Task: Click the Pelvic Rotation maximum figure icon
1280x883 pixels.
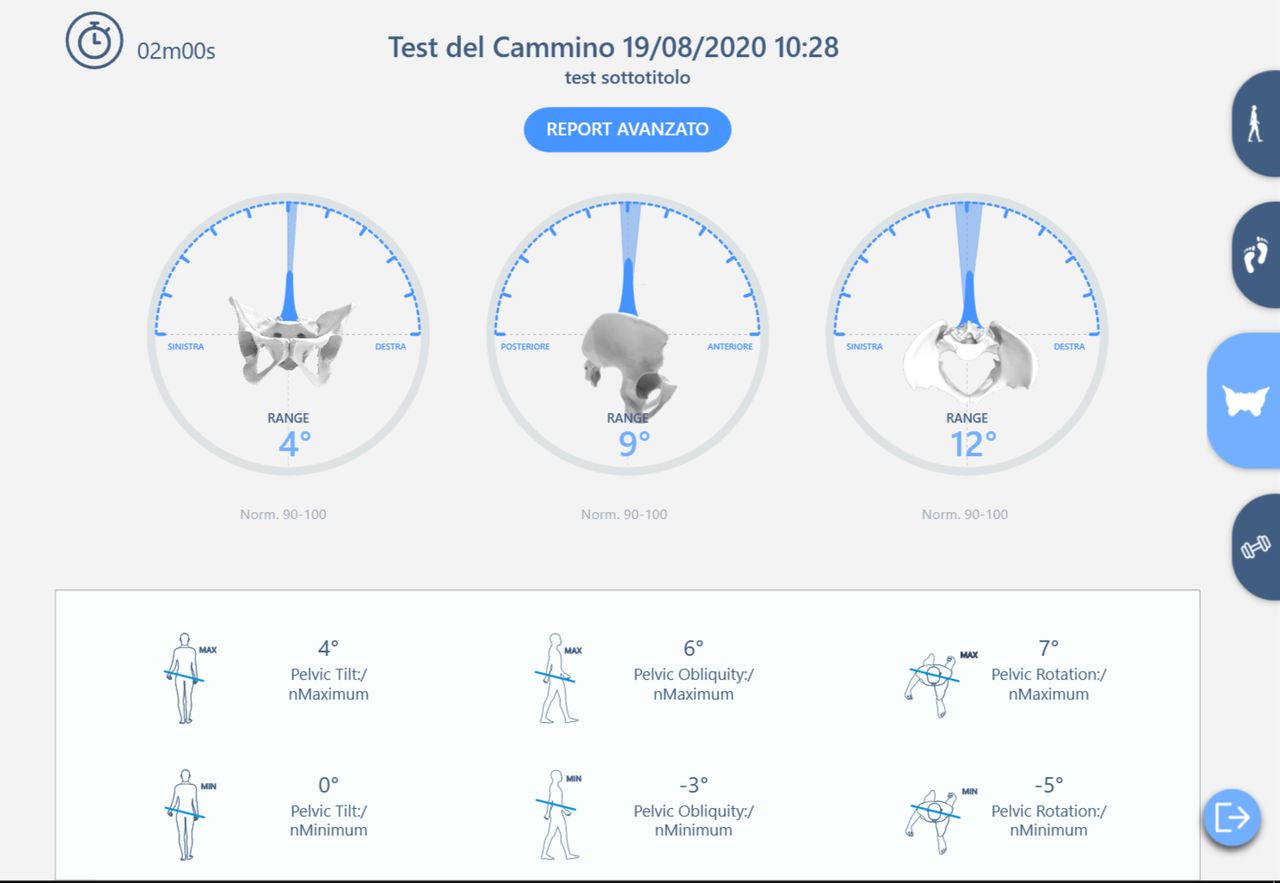Action: point(934,678)
